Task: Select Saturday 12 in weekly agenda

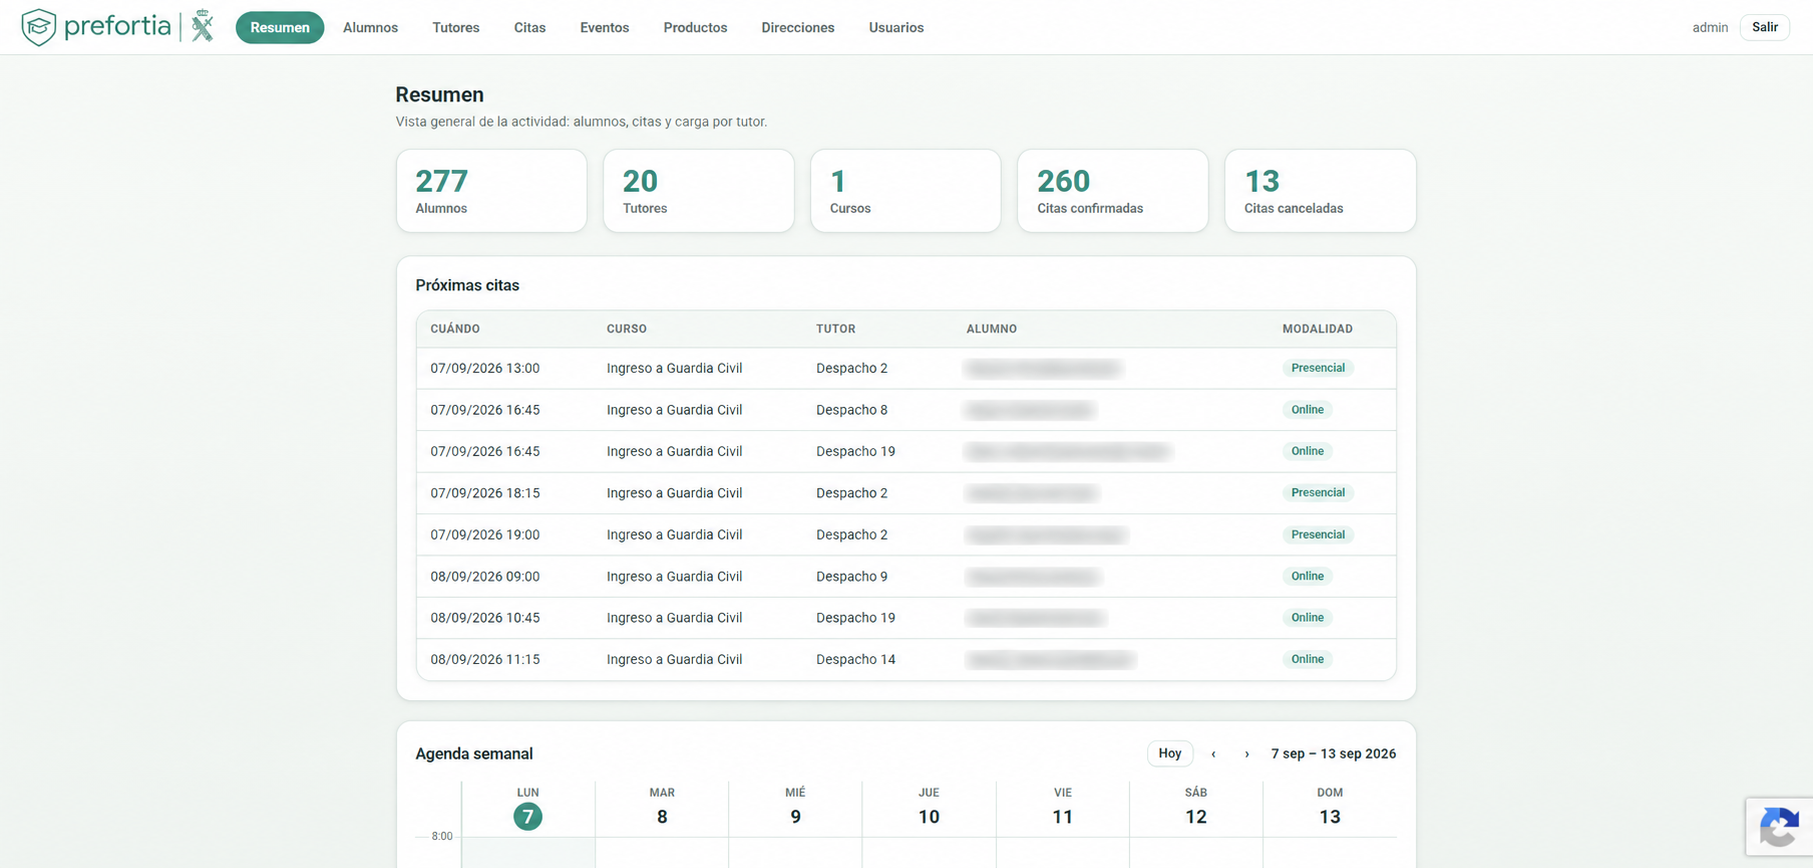Action: (1196, 817)
